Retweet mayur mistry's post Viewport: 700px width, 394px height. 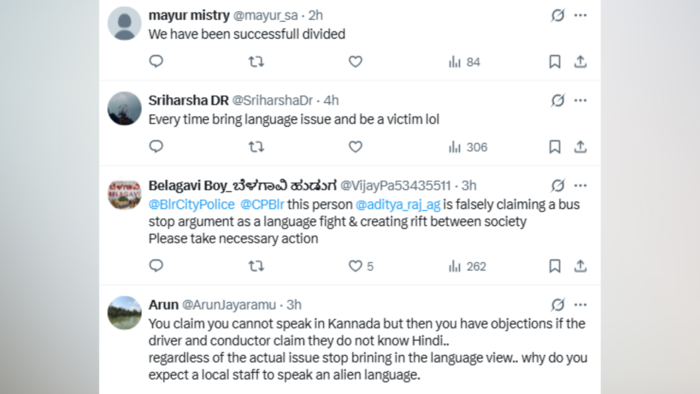pyautogui.click(x=256, y=62)
